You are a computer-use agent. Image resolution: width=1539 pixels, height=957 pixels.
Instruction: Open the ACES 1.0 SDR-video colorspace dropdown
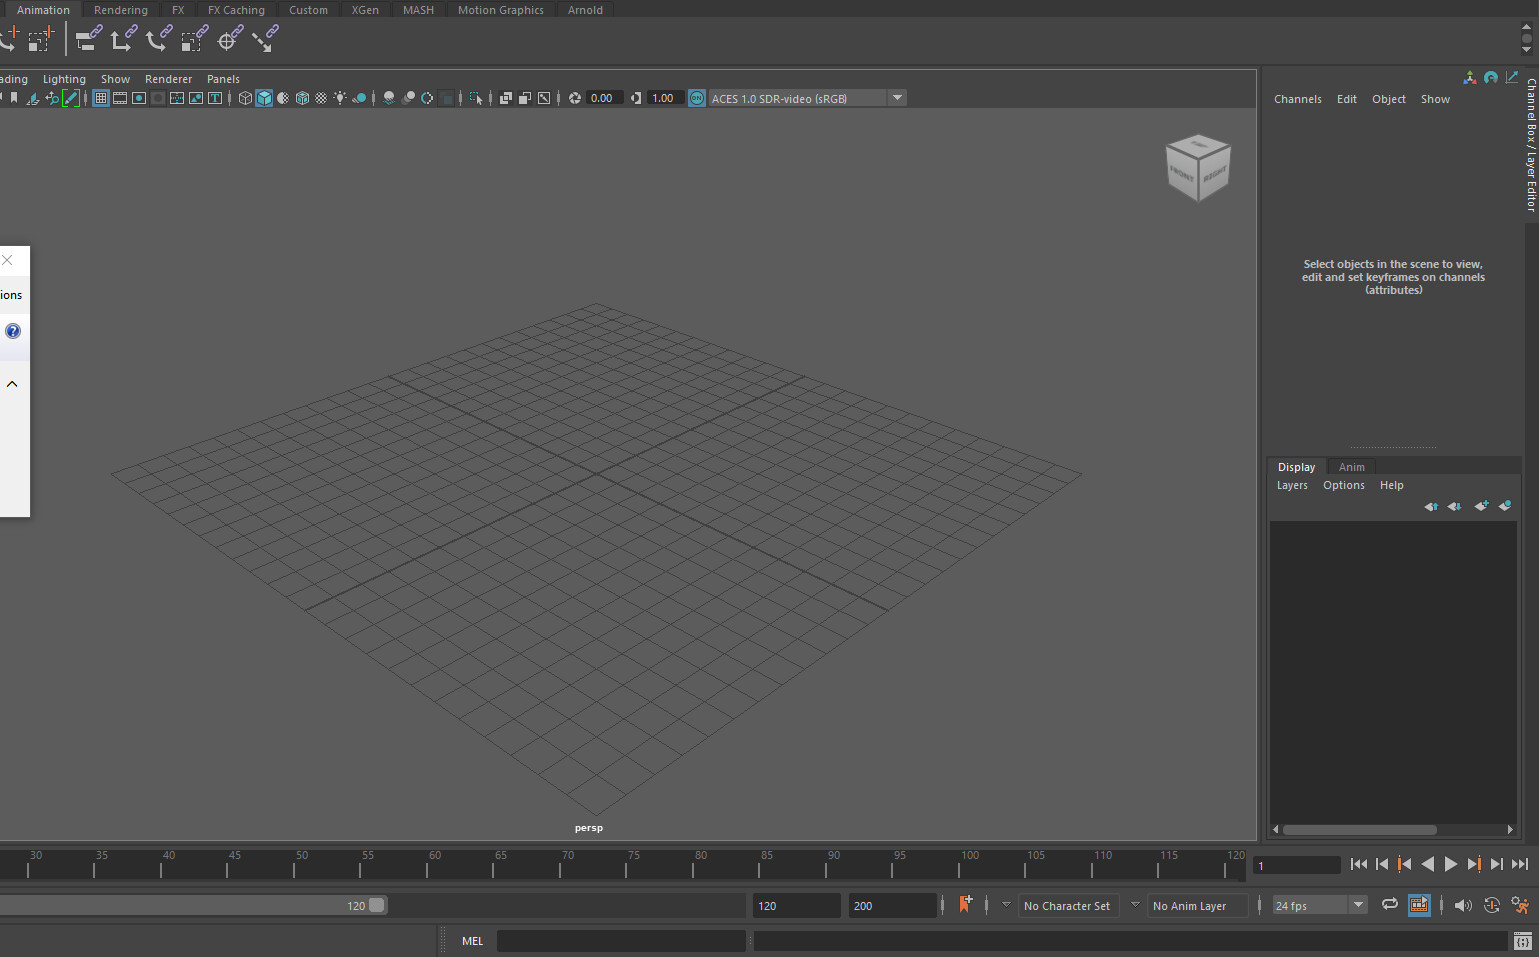897,97
